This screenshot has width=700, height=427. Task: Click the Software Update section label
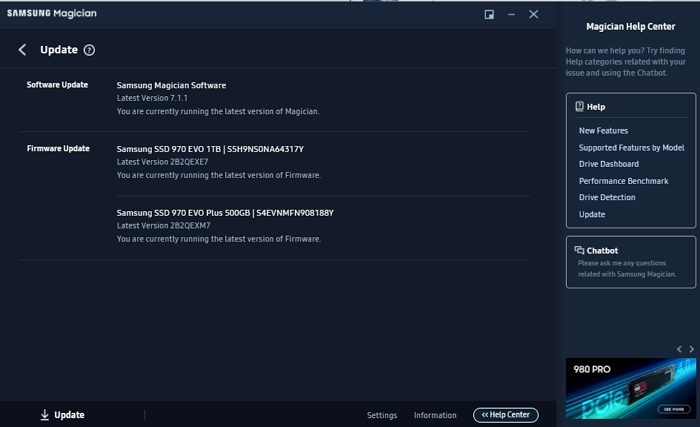[x=57, y=84]
